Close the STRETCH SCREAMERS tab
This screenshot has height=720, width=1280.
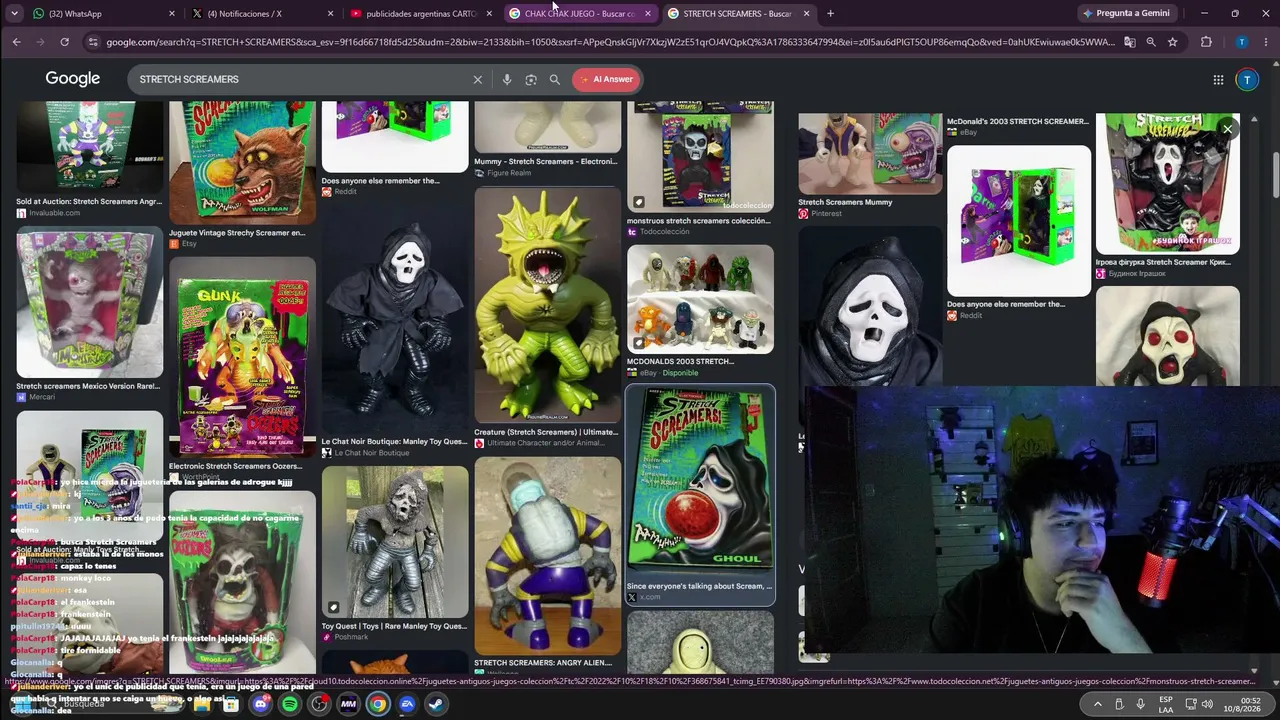tap(806, 13)
